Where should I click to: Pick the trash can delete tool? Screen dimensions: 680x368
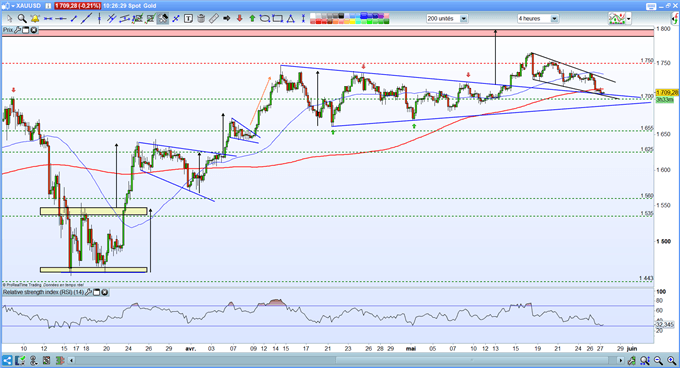tap(201, 19)
